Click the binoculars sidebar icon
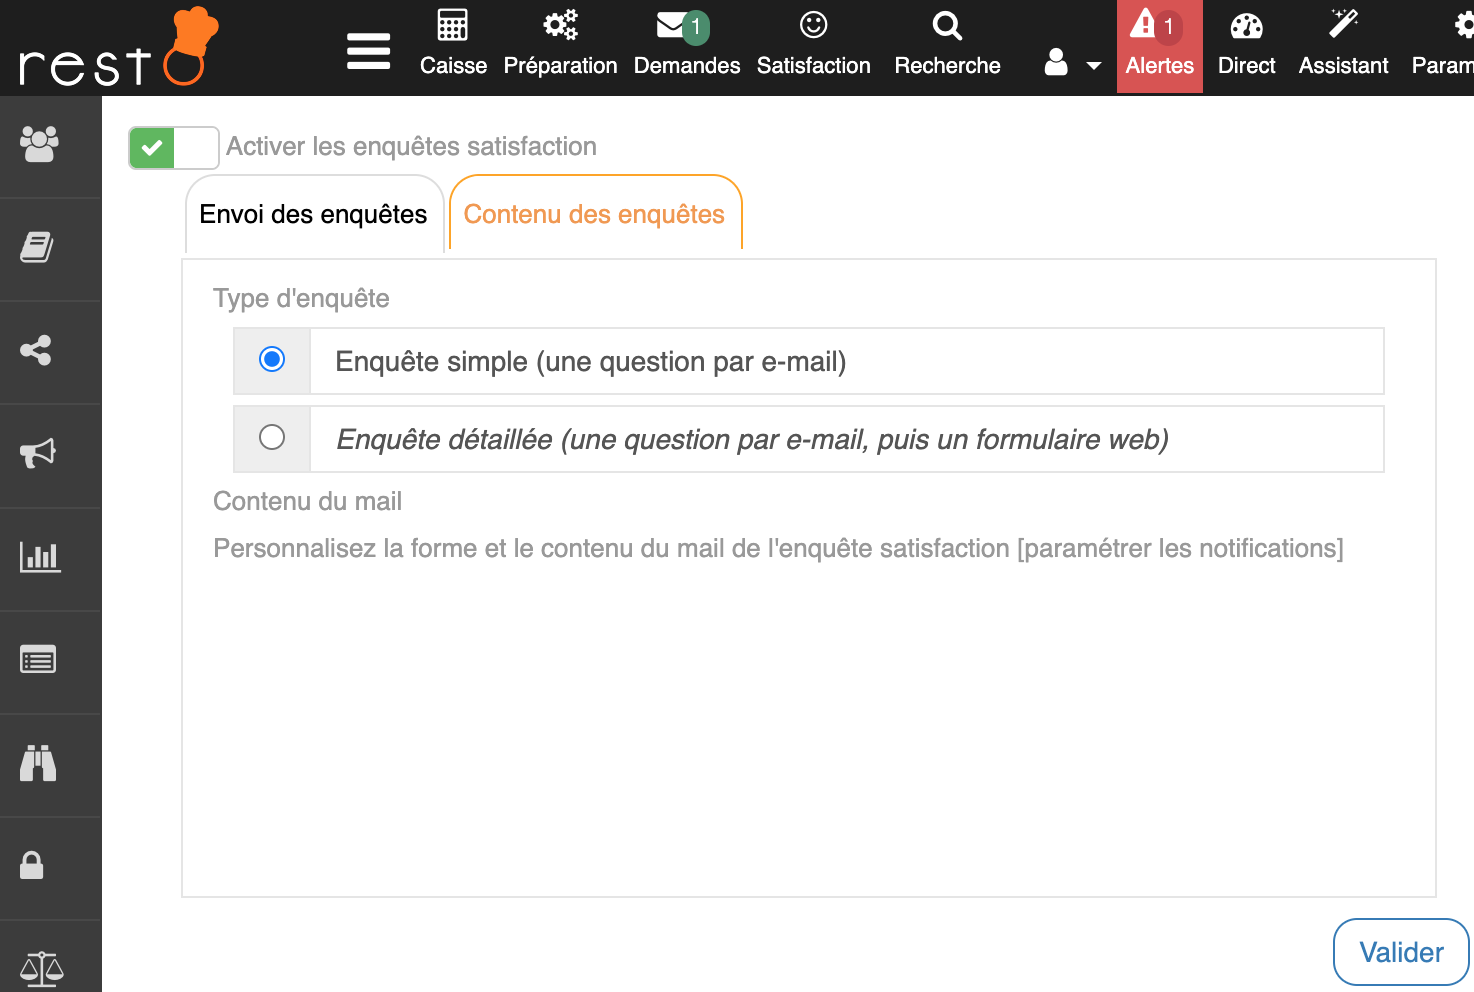This screenshot has width=1474, height=992. coord(39,763)
